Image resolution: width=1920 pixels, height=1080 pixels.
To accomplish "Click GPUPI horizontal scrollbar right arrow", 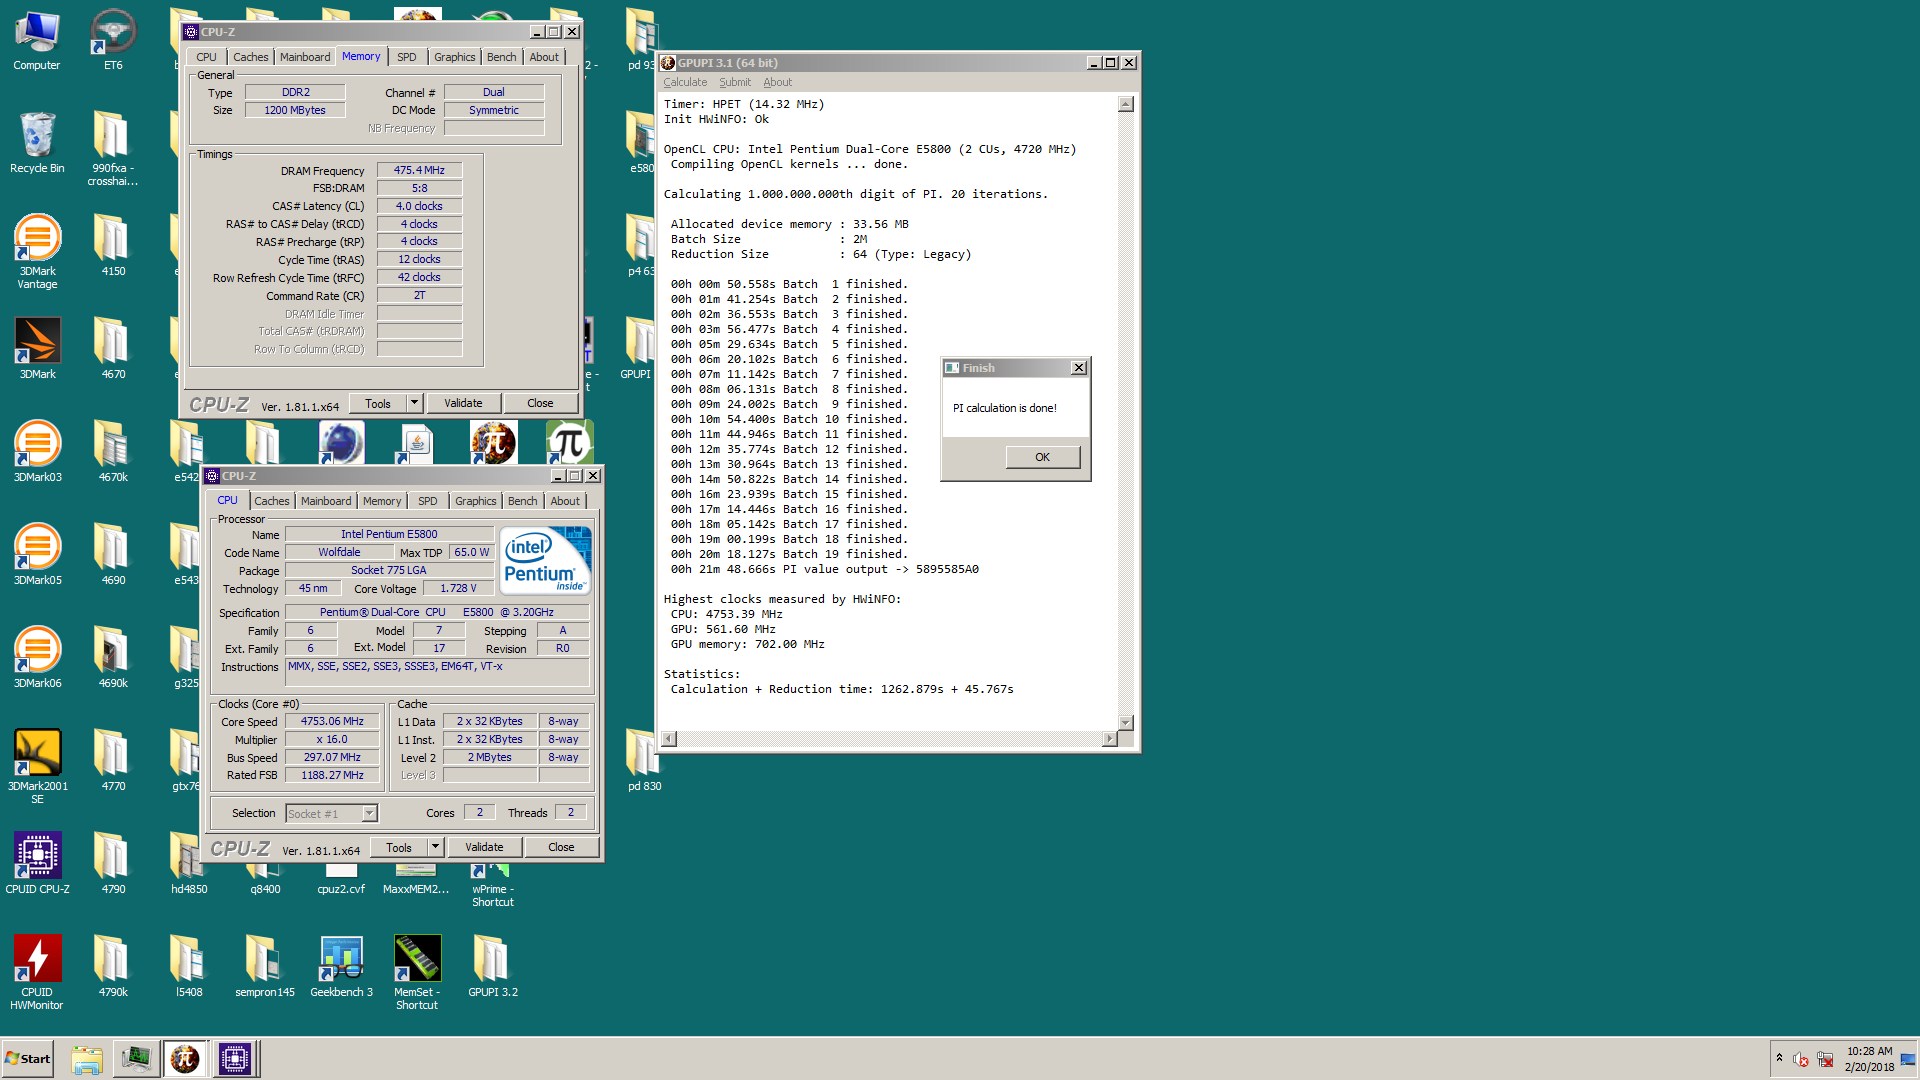I will coord(1109,738).
